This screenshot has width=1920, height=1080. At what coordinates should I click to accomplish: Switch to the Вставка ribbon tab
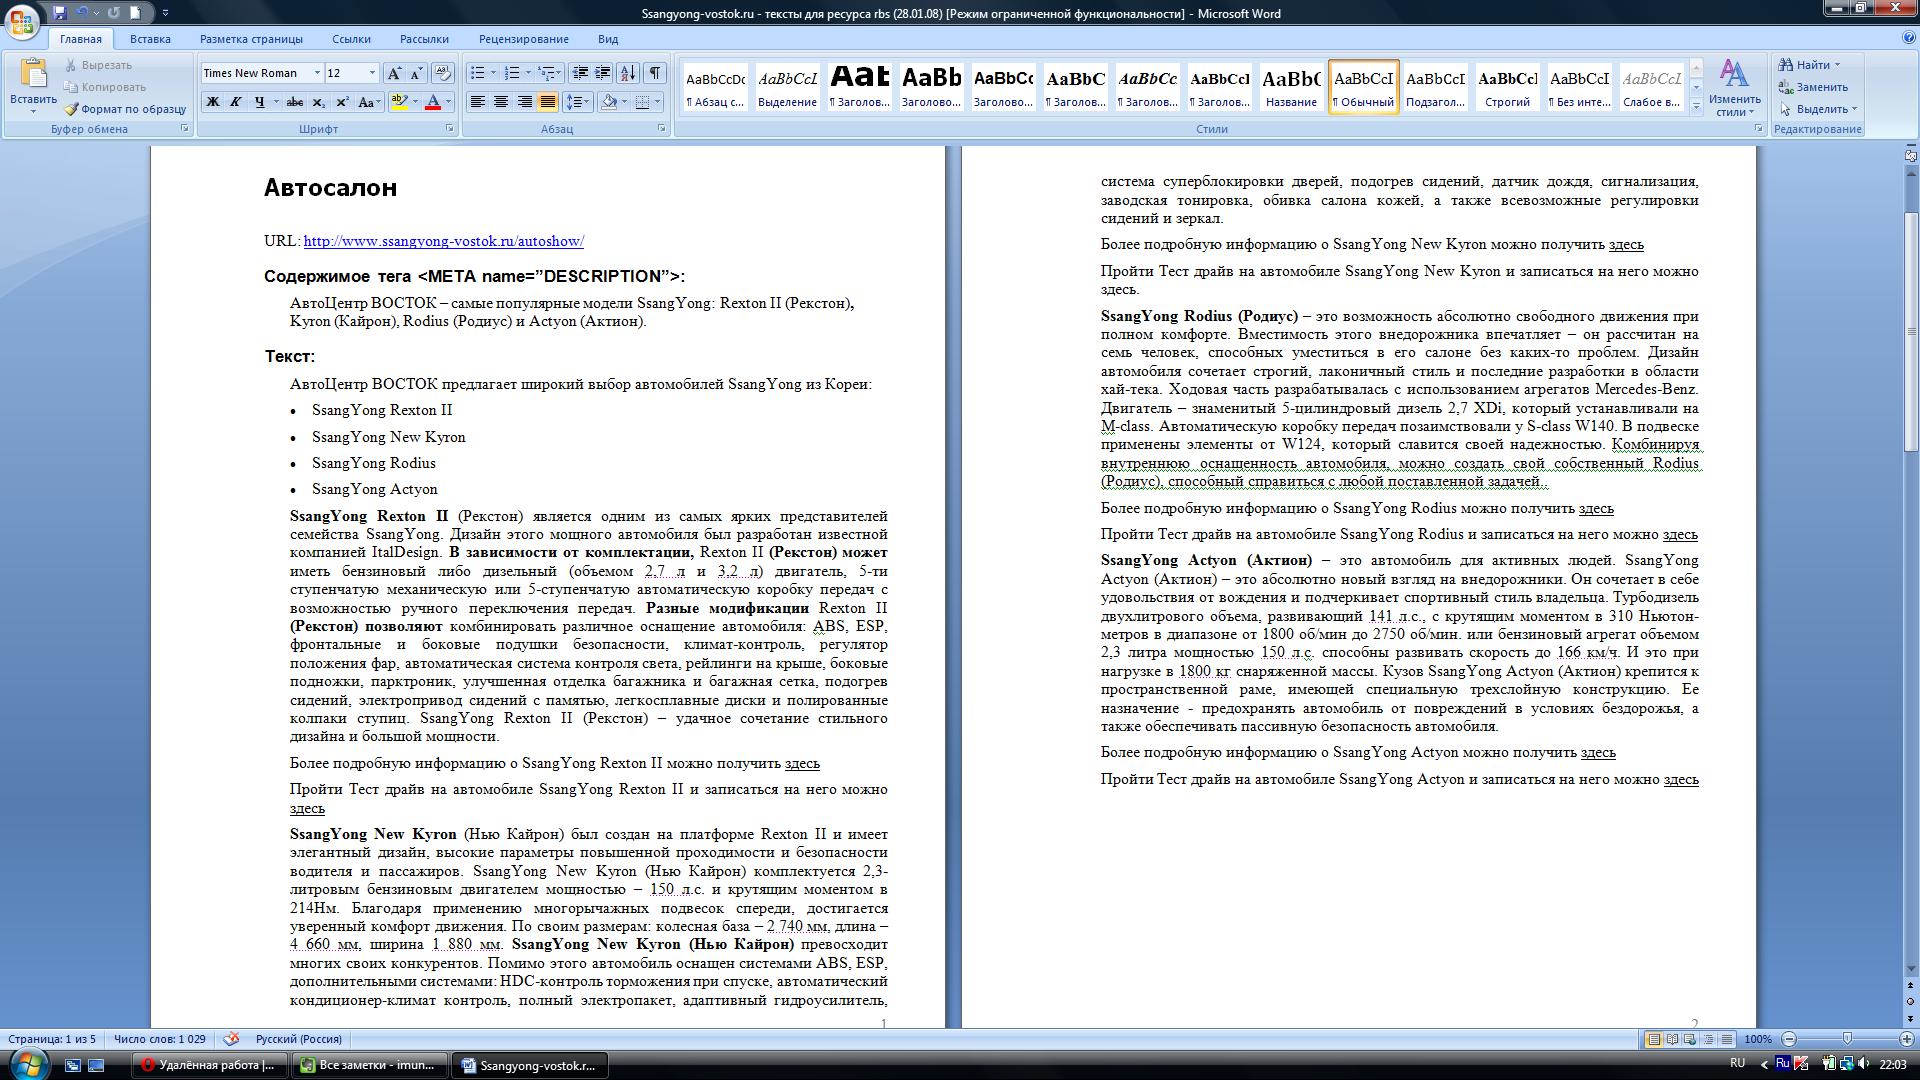click(150, 39)
